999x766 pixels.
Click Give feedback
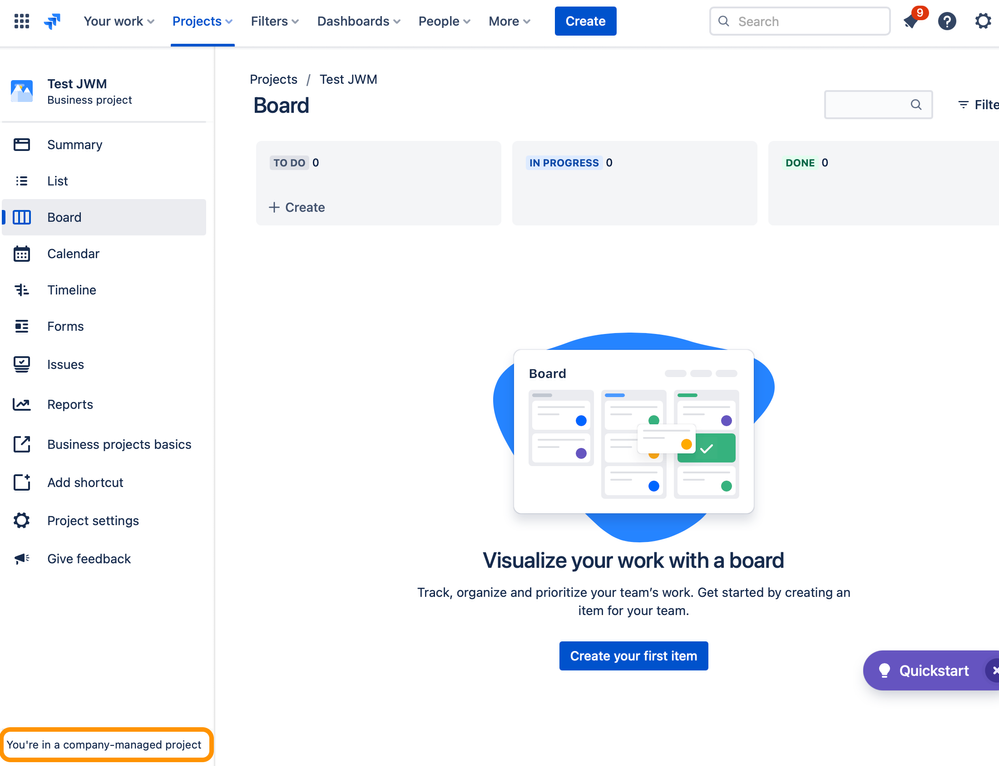104,559
